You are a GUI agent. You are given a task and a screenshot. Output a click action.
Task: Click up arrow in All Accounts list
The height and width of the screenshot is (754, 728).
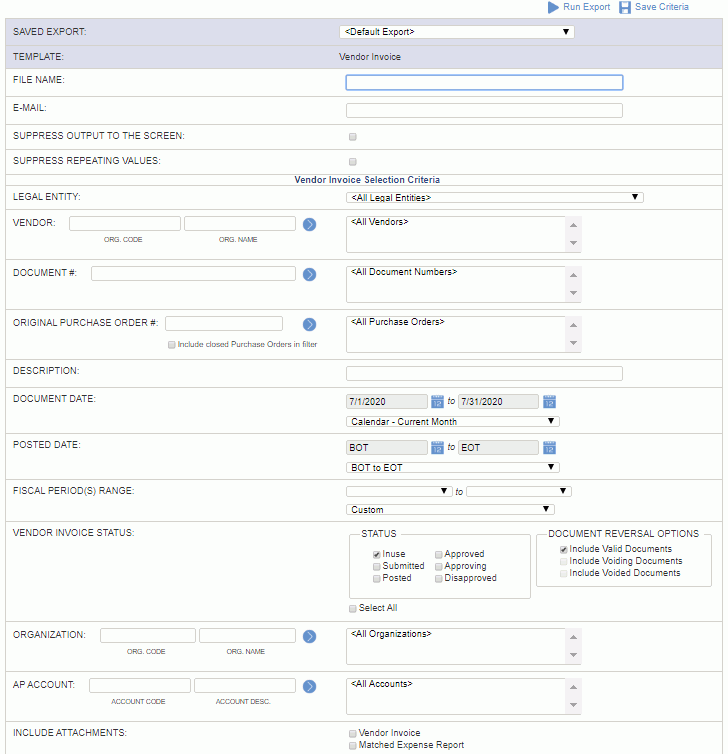click(573, 687)
